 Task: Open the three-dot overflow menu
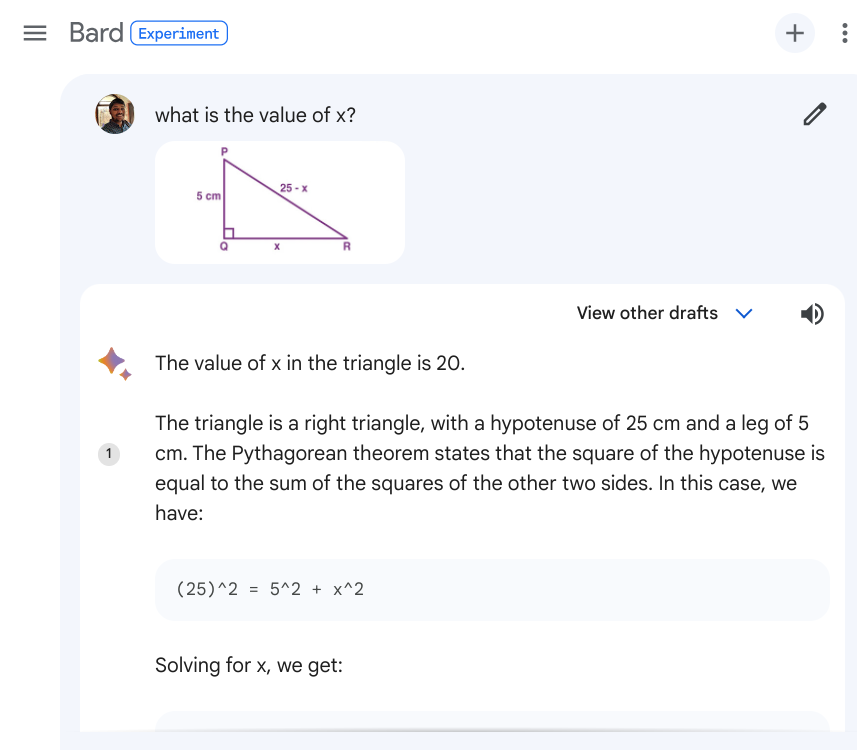pos(845,33)
